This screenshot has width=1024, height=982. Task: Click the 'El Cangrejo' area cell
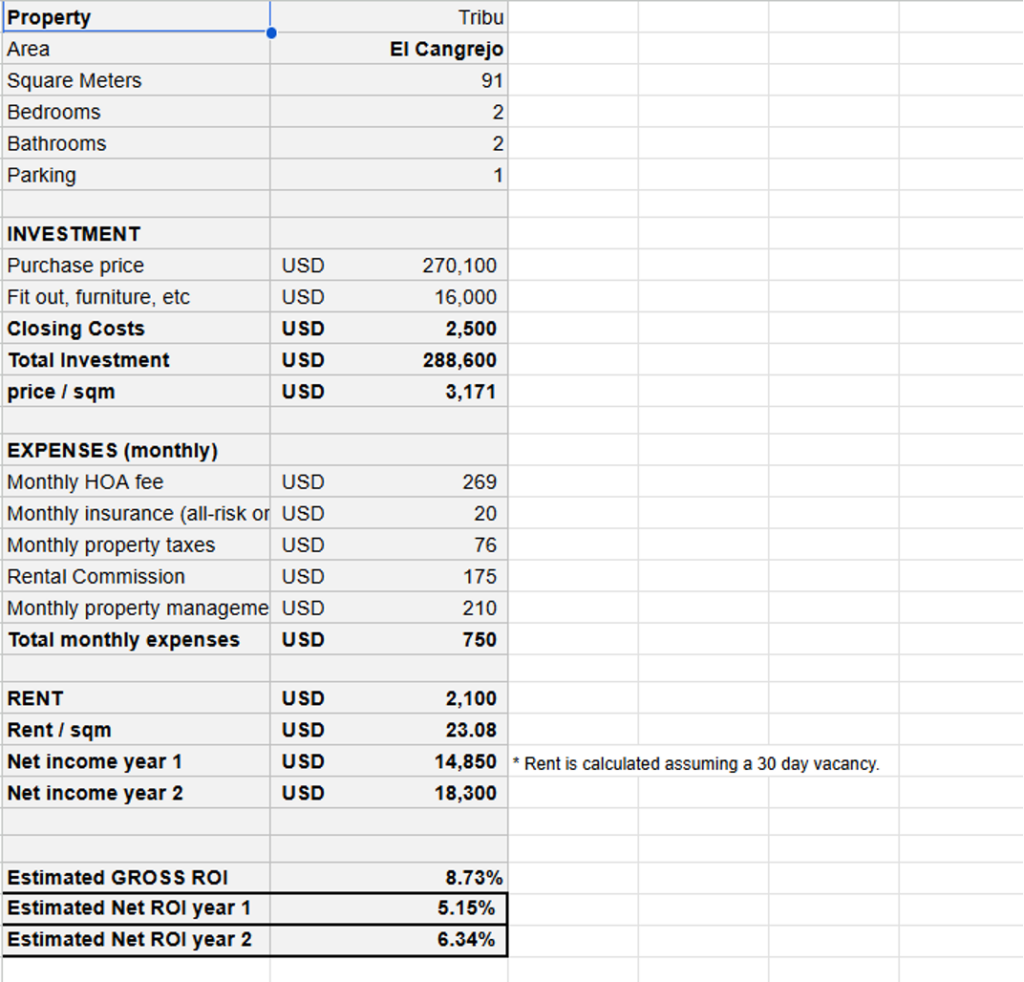(x=389, y=48)
